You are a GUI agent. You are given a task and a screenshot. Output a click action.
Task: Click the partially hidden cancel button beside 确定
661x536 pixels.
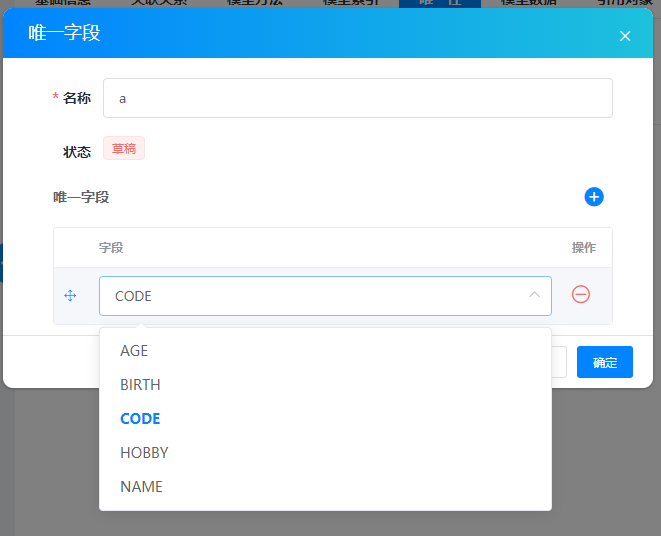tap(559, 362)
